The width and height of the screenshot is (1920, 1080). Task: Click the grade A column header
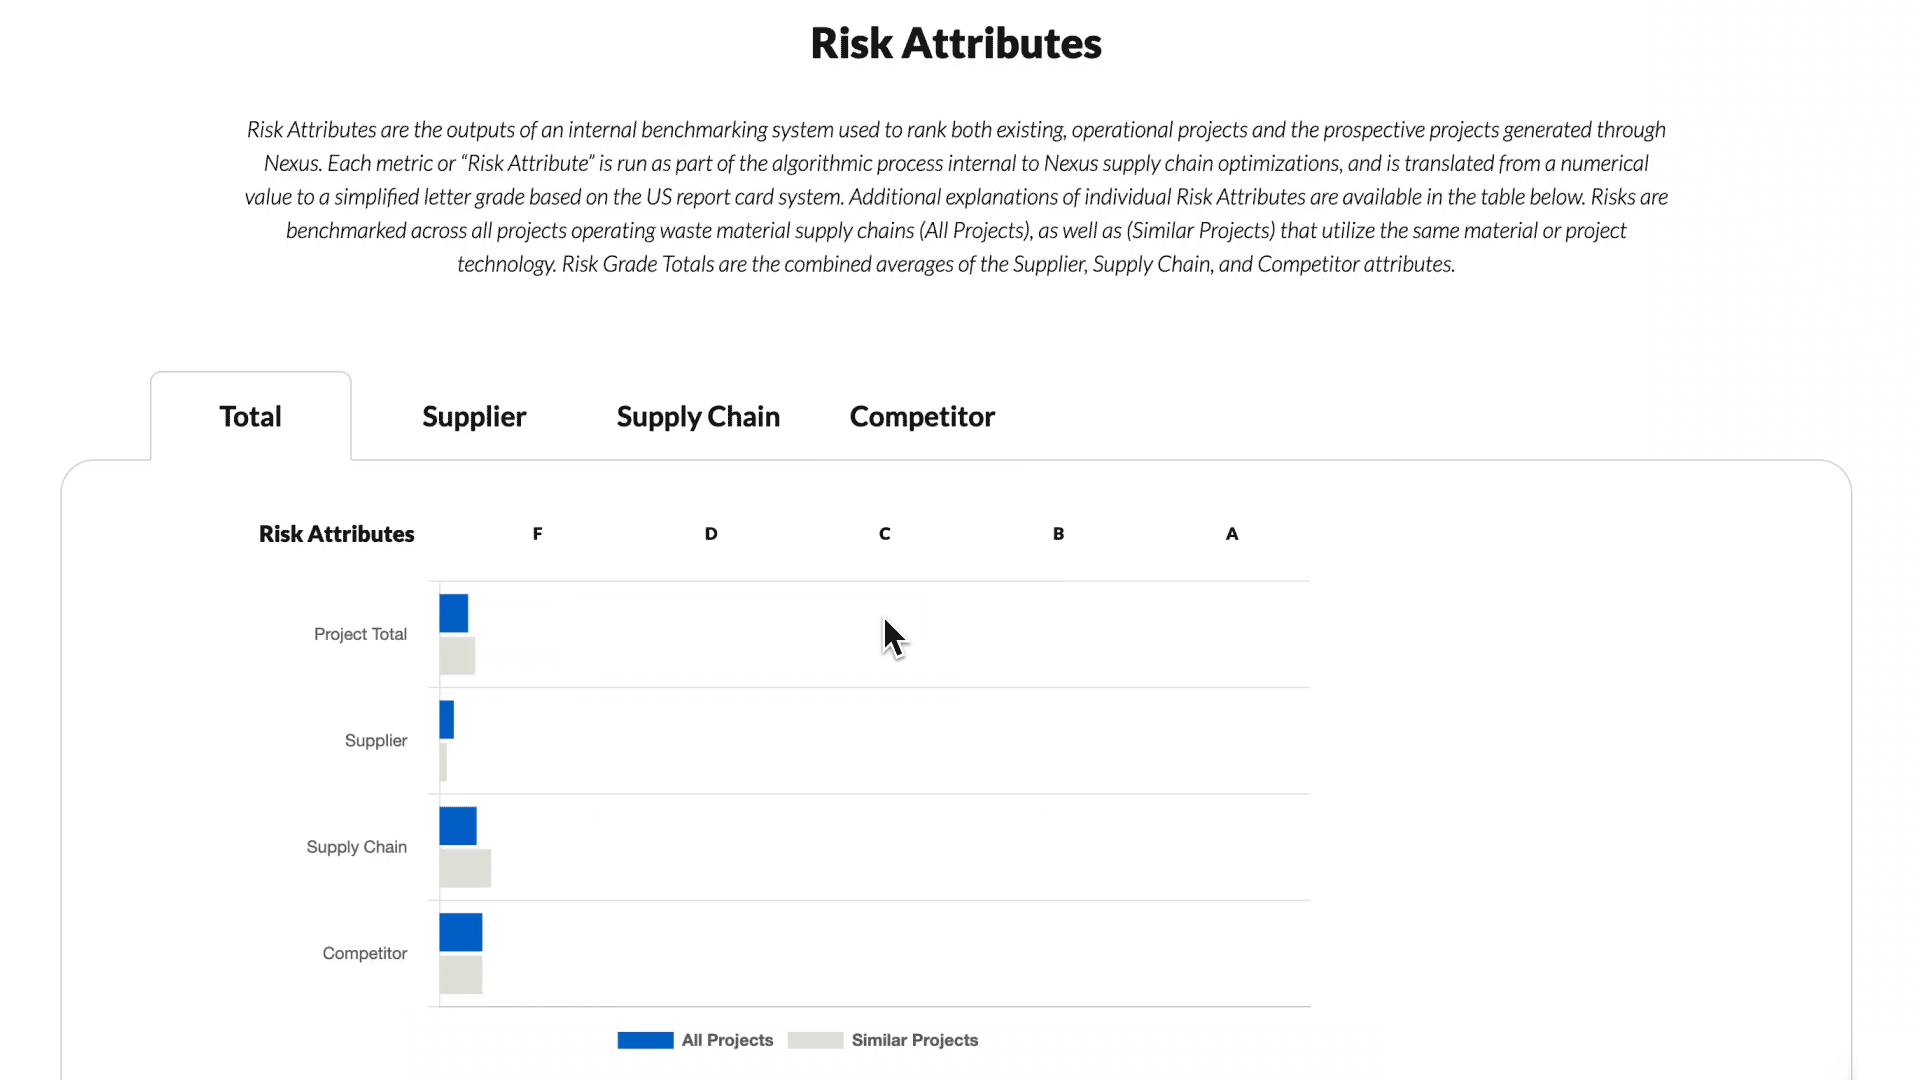click(1232, 534)
